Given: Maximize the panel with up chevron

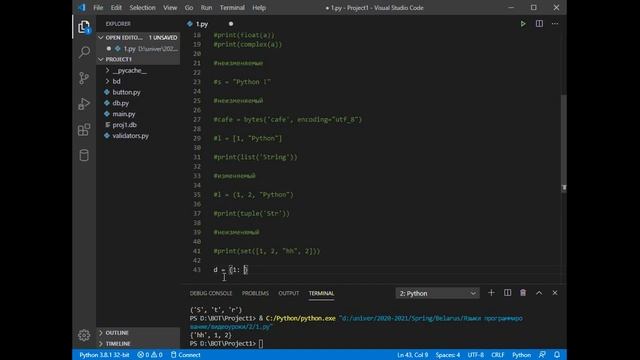Looking at the screenshot, I should (x=539, y=293).
